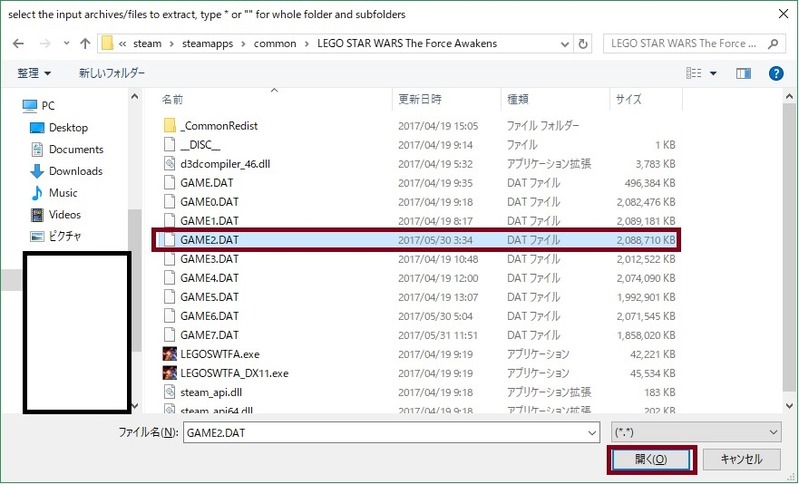Click the GAME0.DAT file icon
Image resolution: width=799 pixels, height=484 pixels.
click(x=170, y=202)
